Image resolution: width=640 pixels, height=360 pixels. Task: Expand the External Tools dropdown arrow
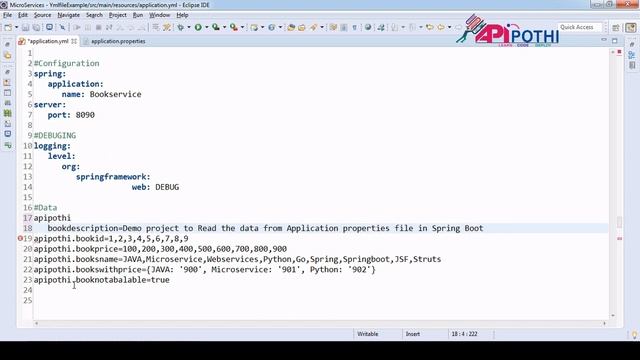(242, 27)
